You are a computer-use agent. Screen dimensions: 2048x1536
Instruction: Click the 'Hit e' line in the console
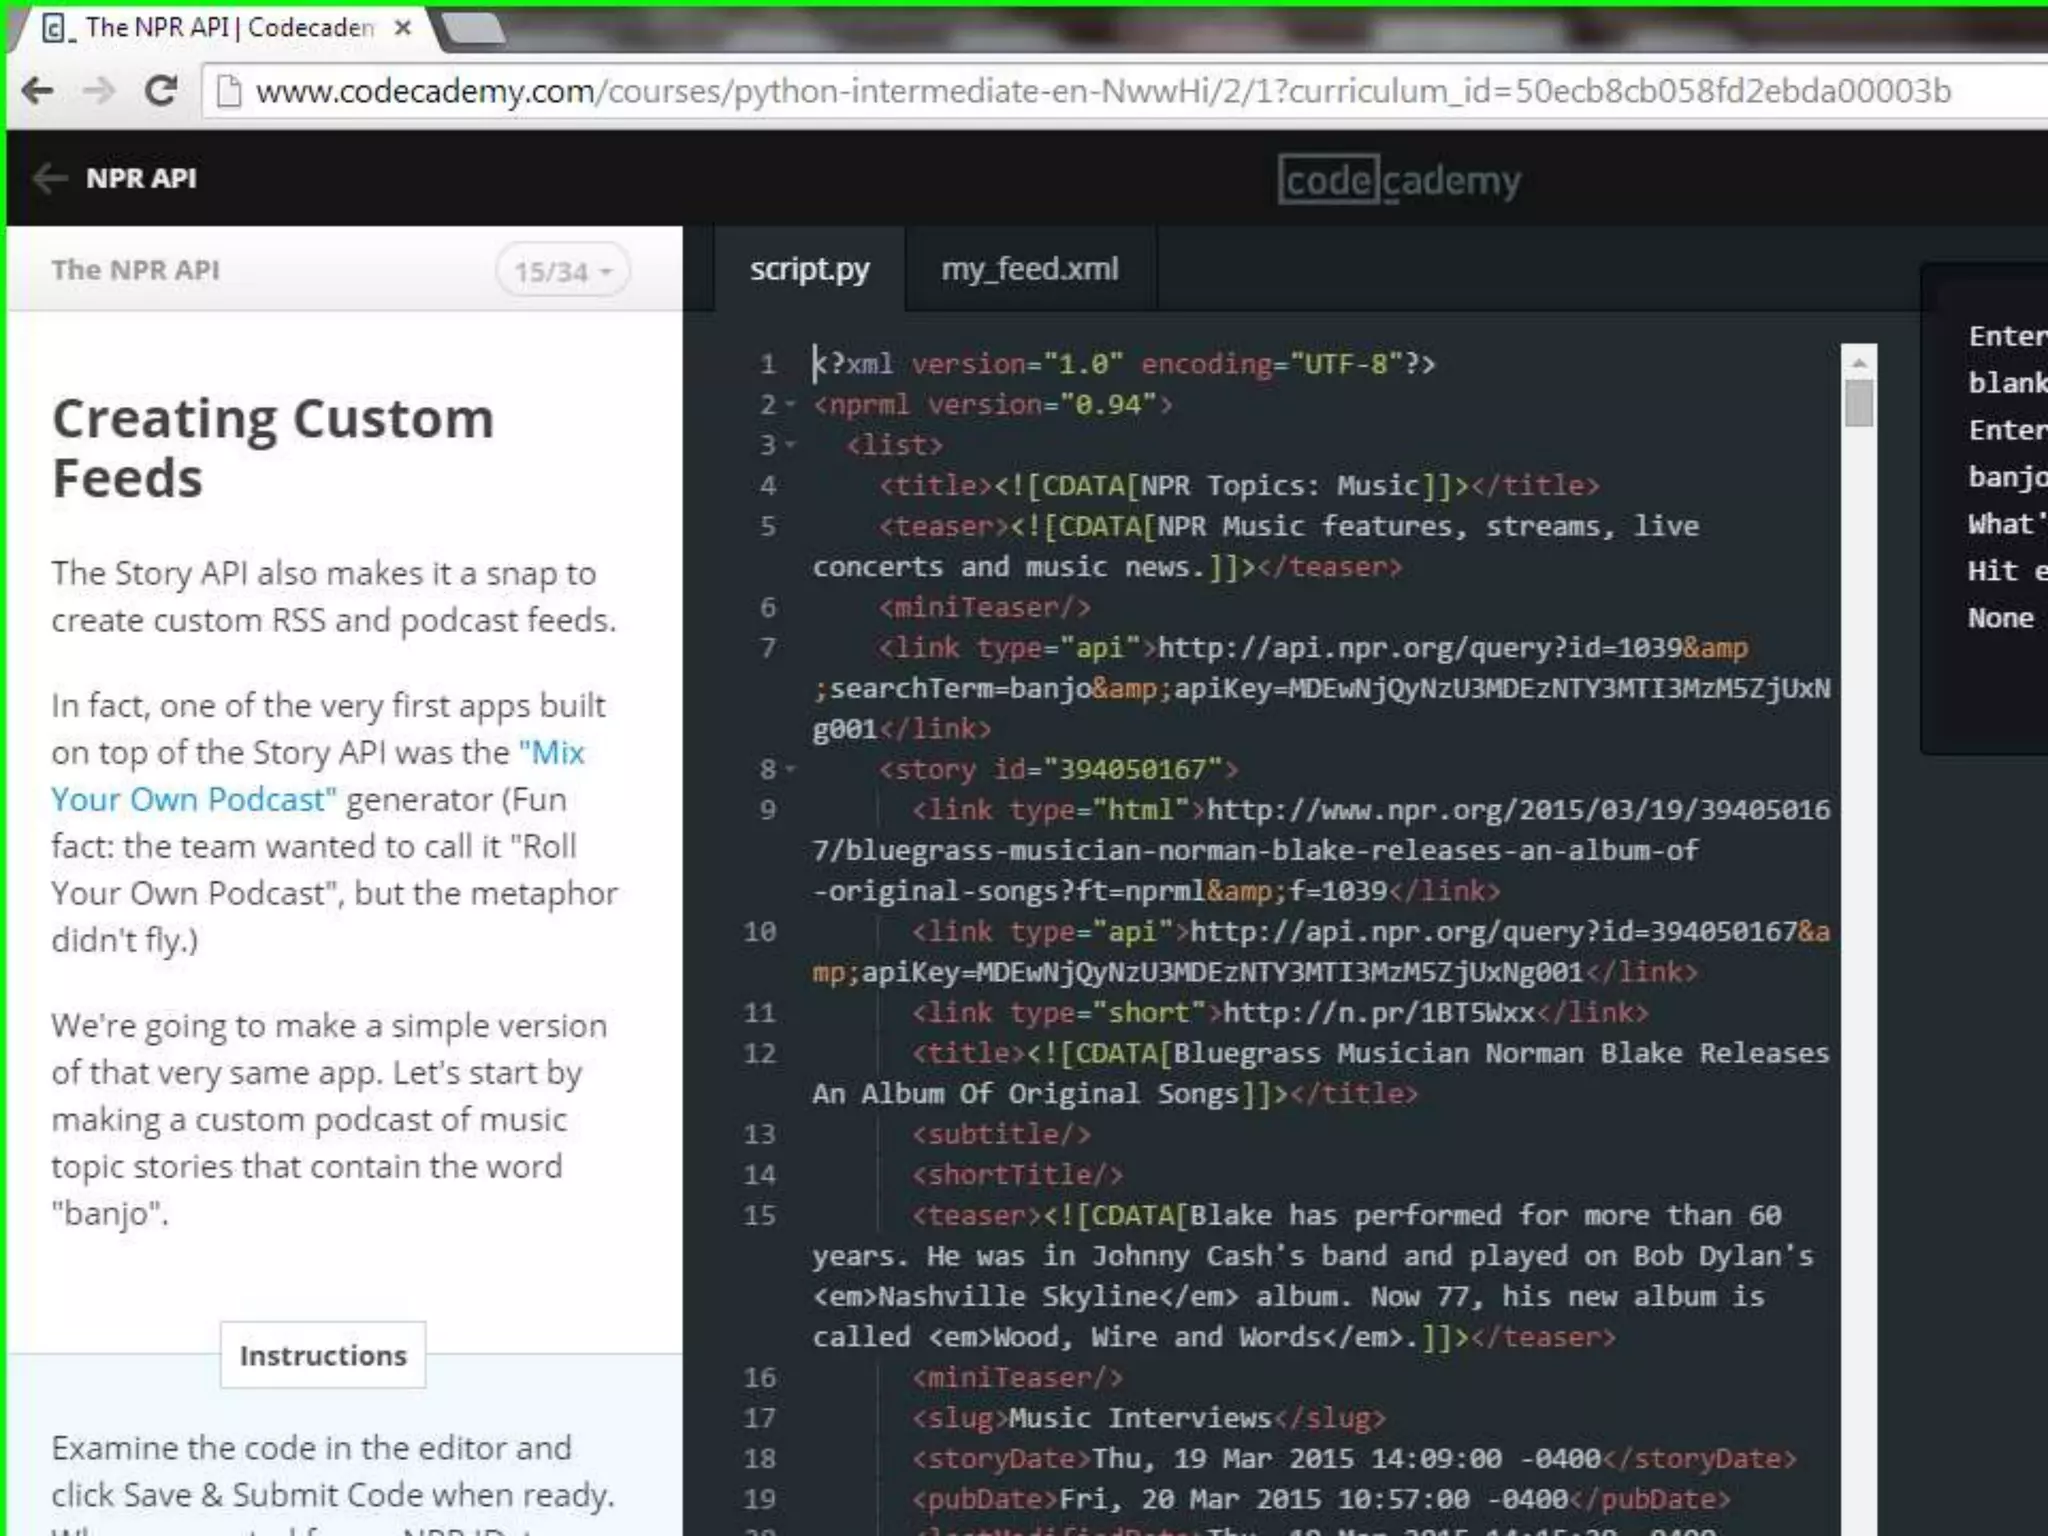(2007, 571)
